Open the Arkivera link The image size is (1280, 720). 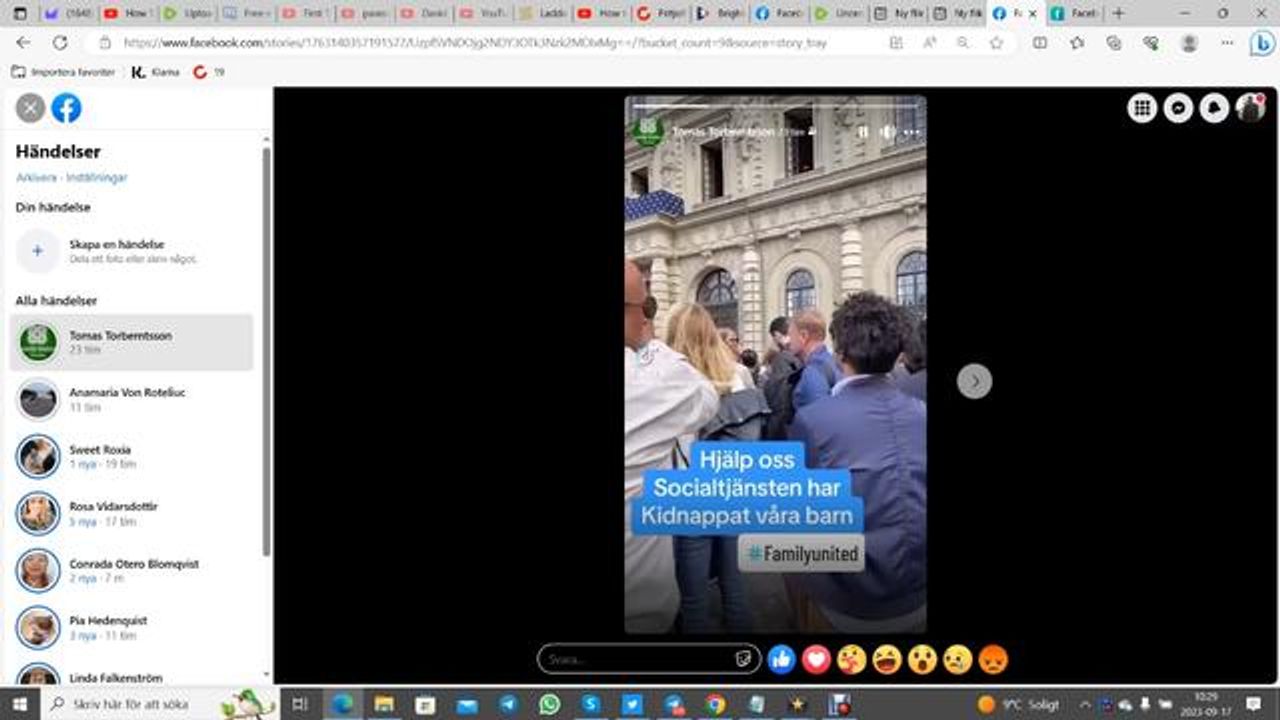pyautogui.click(x=37, y=178)
